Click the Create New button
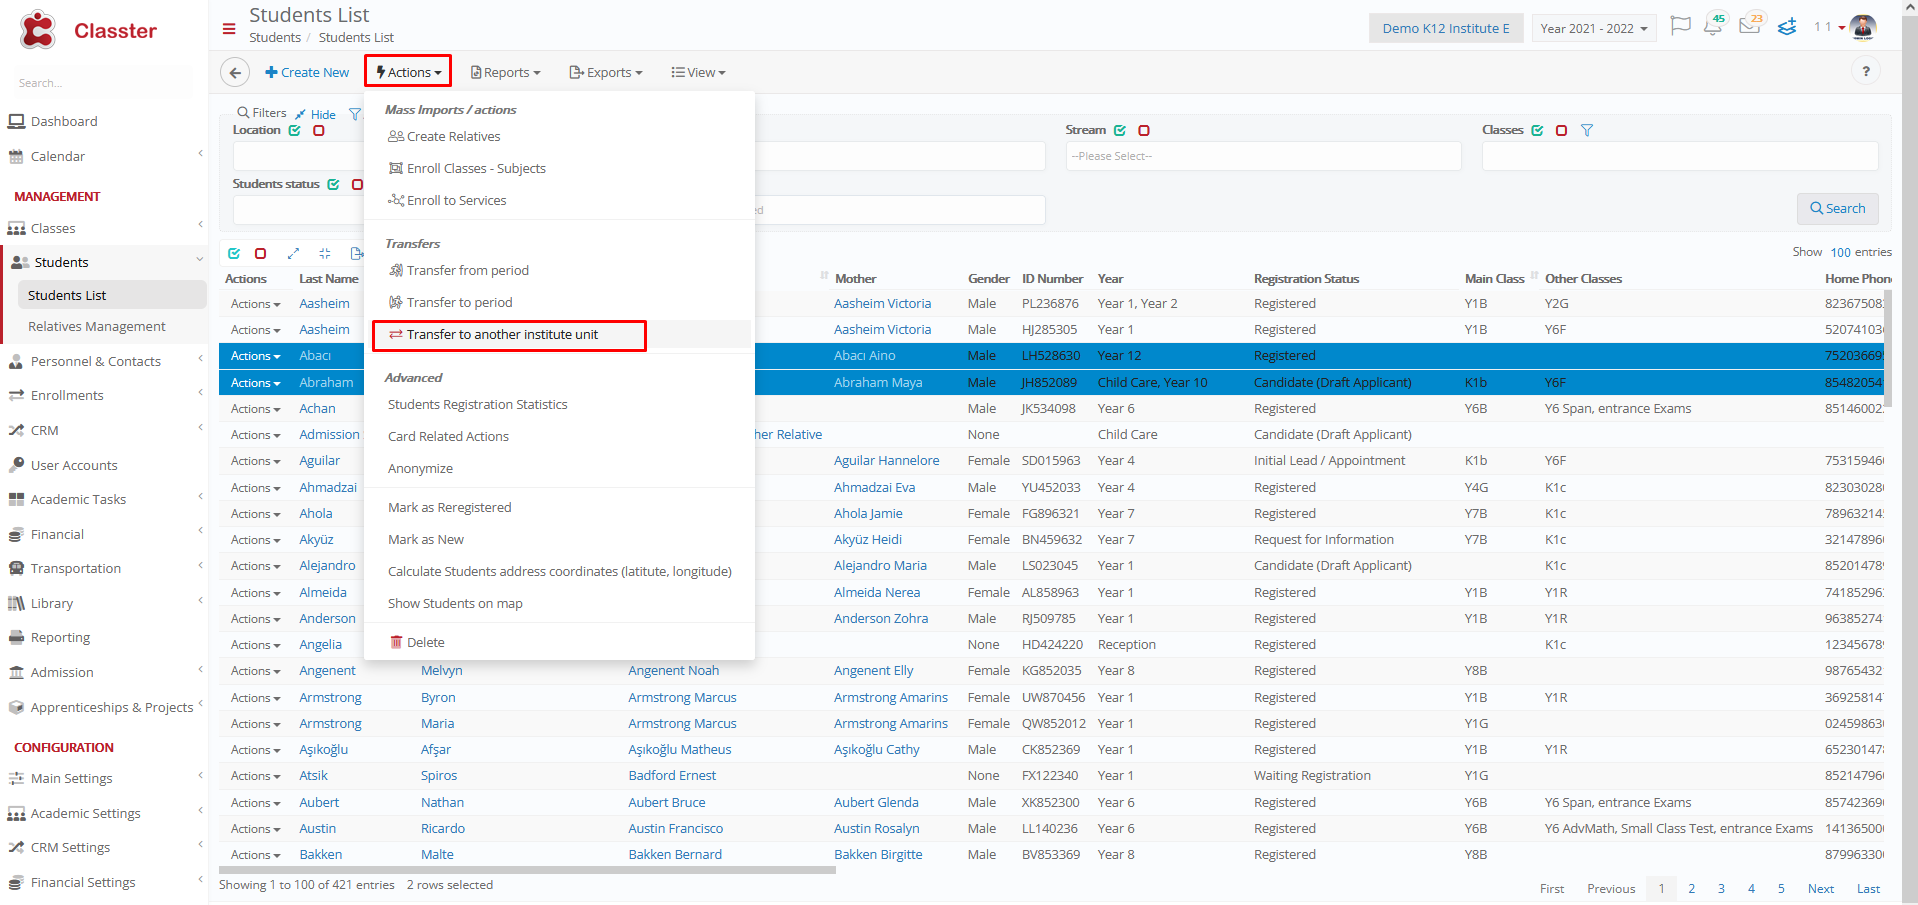The width and height of the screenshot is (1918, 905). point(307,72)
